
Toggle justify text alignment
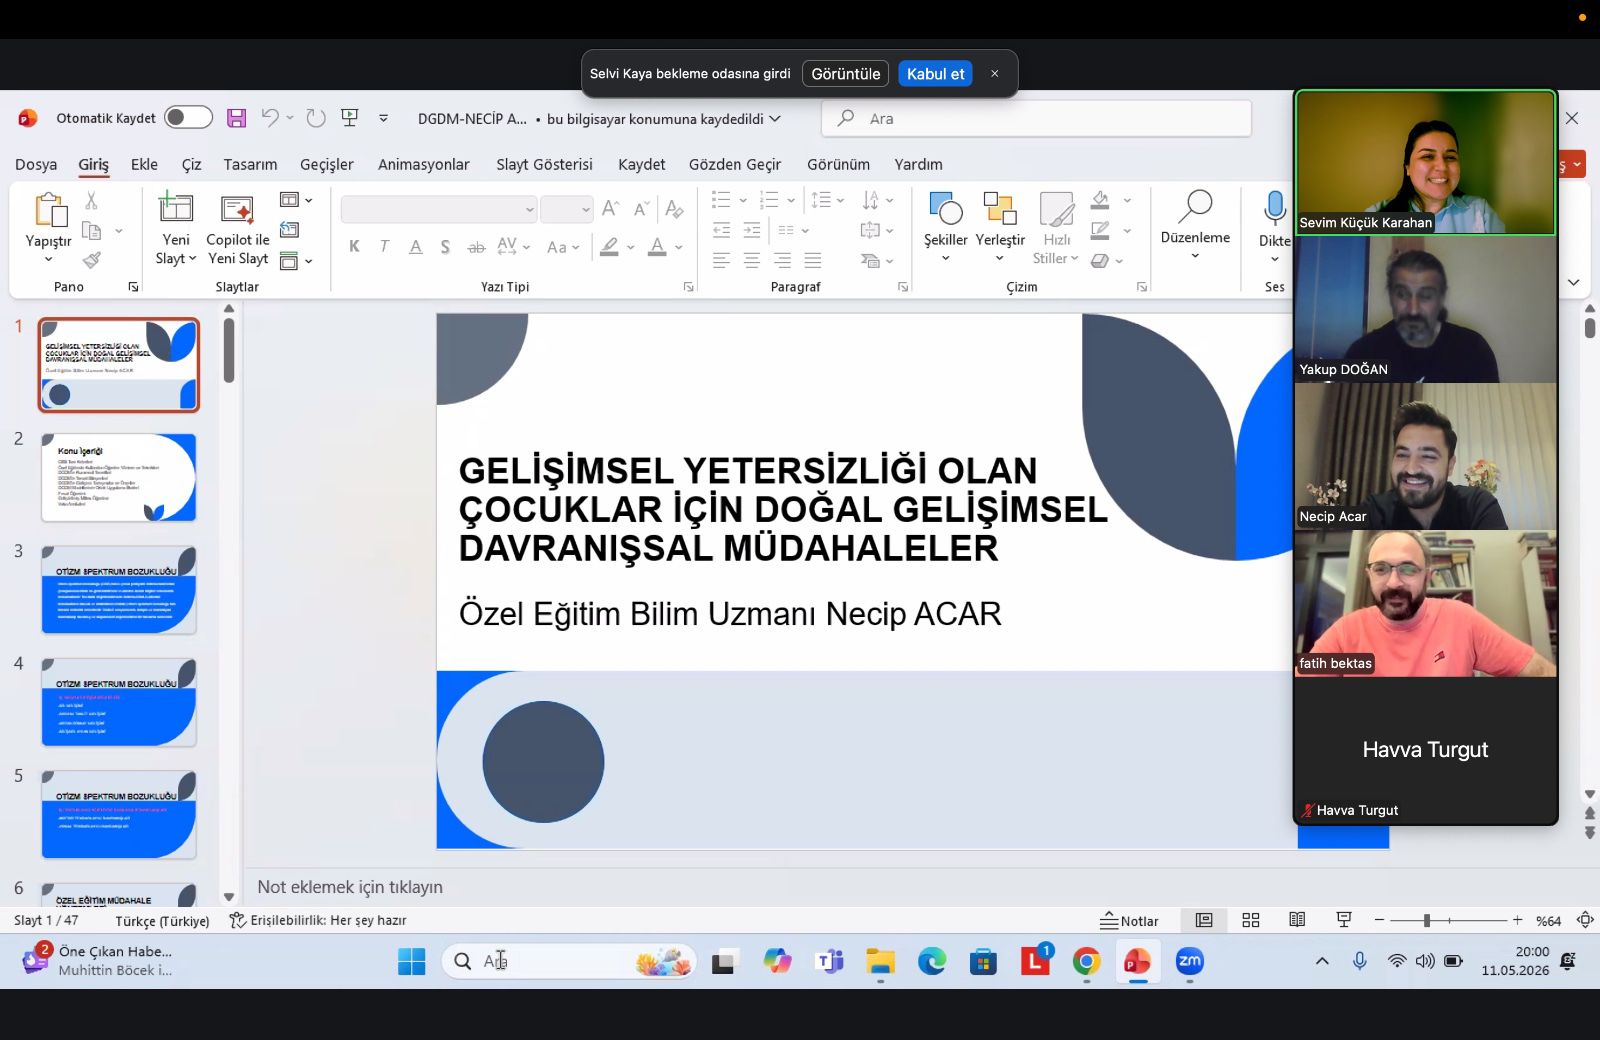click(x=813, y=261)
